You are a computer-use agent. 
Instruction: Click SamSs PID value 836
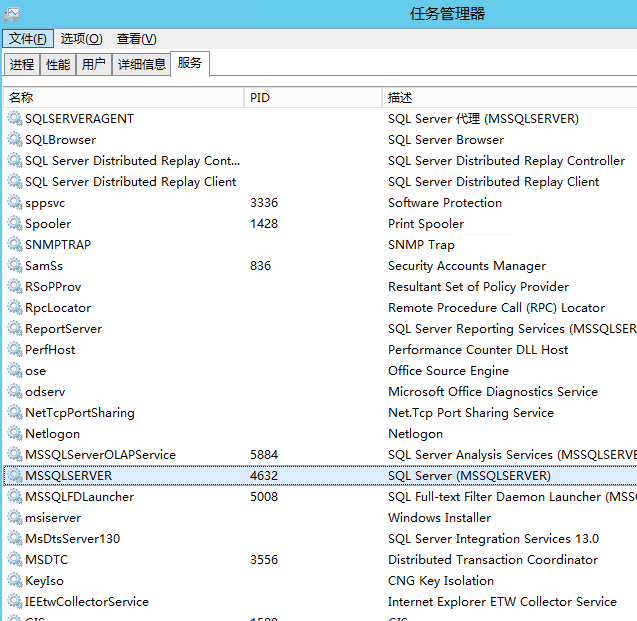click(260, 265)
